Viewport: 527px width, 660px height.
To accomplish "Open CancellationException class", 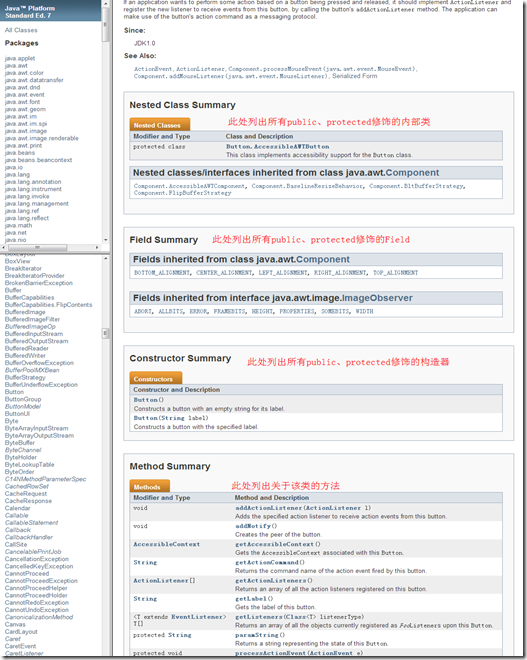I will pyautogui.click(x=37, y=559).
